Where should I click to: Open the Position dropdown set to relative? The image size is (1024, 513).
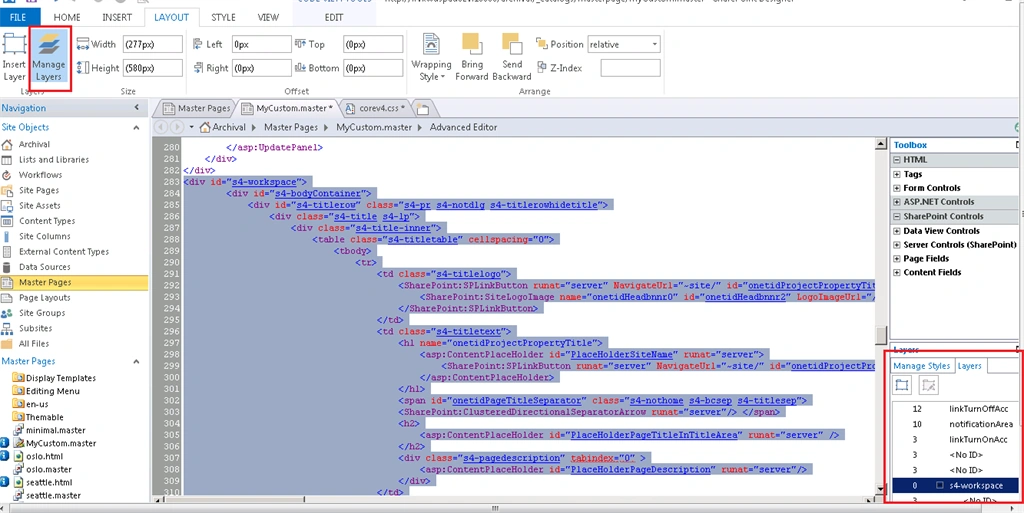tap(624, 44)
